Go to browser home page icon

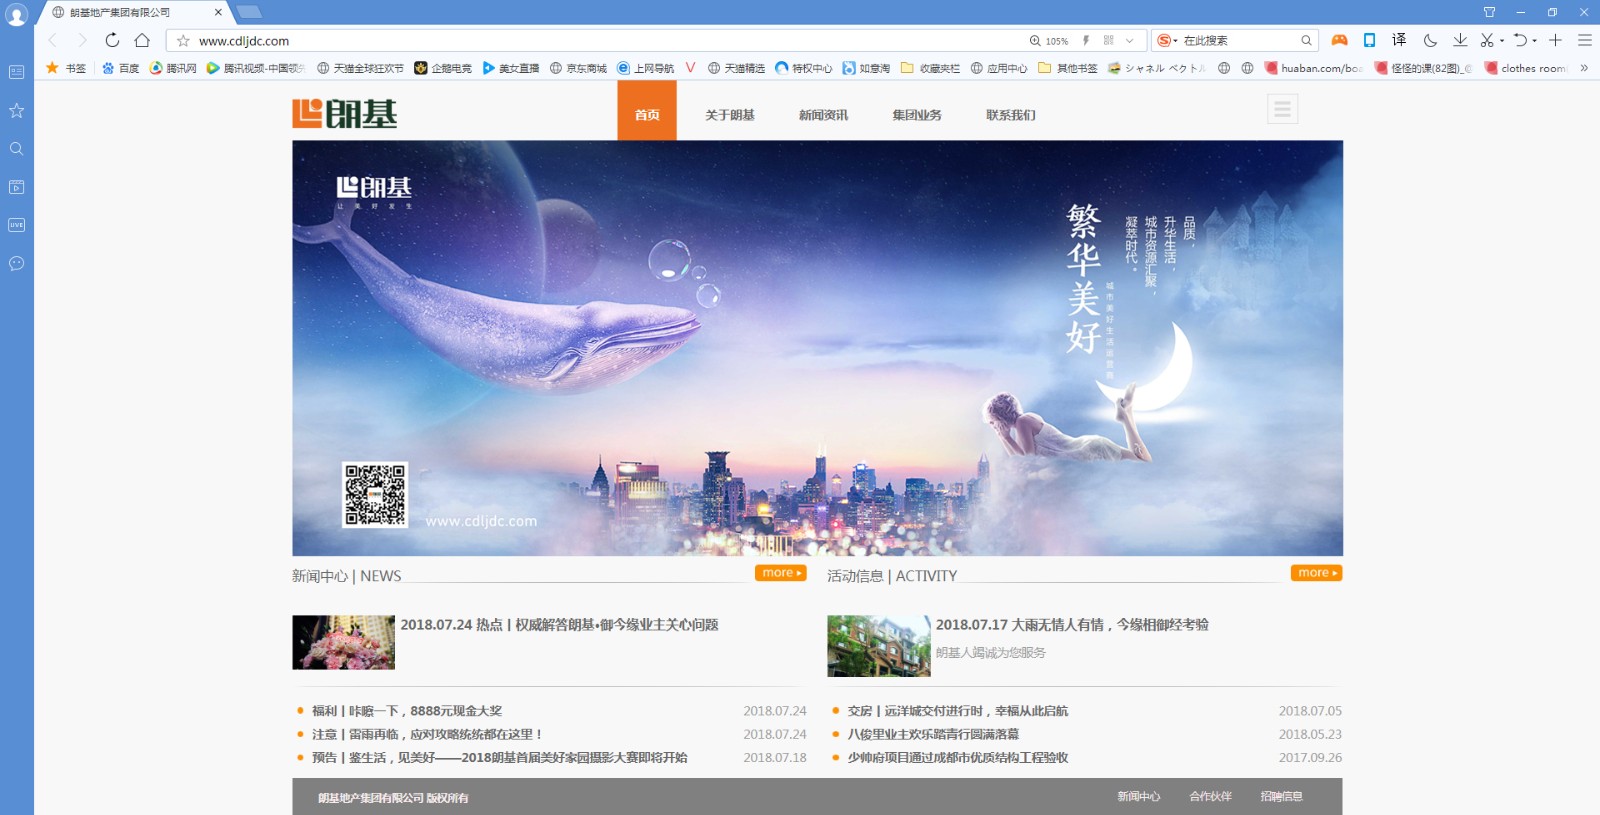142,40
